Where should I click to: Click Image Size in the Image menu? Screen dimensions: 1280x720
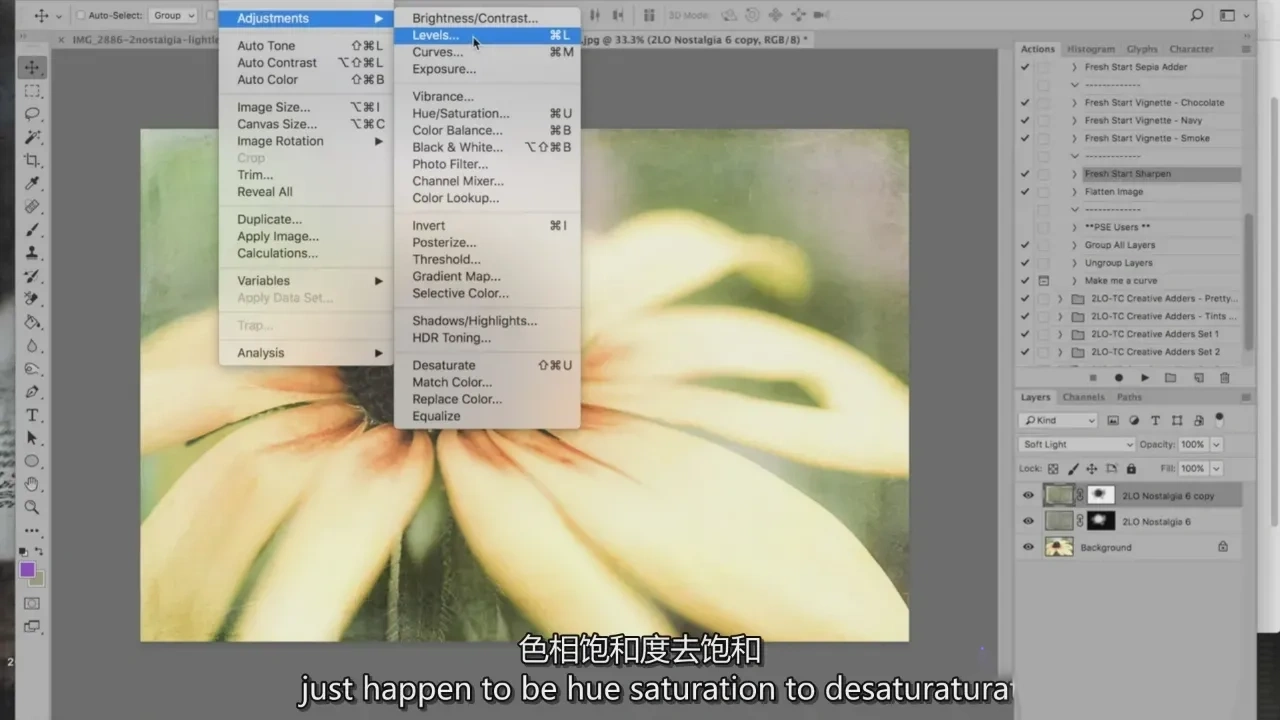306,107
